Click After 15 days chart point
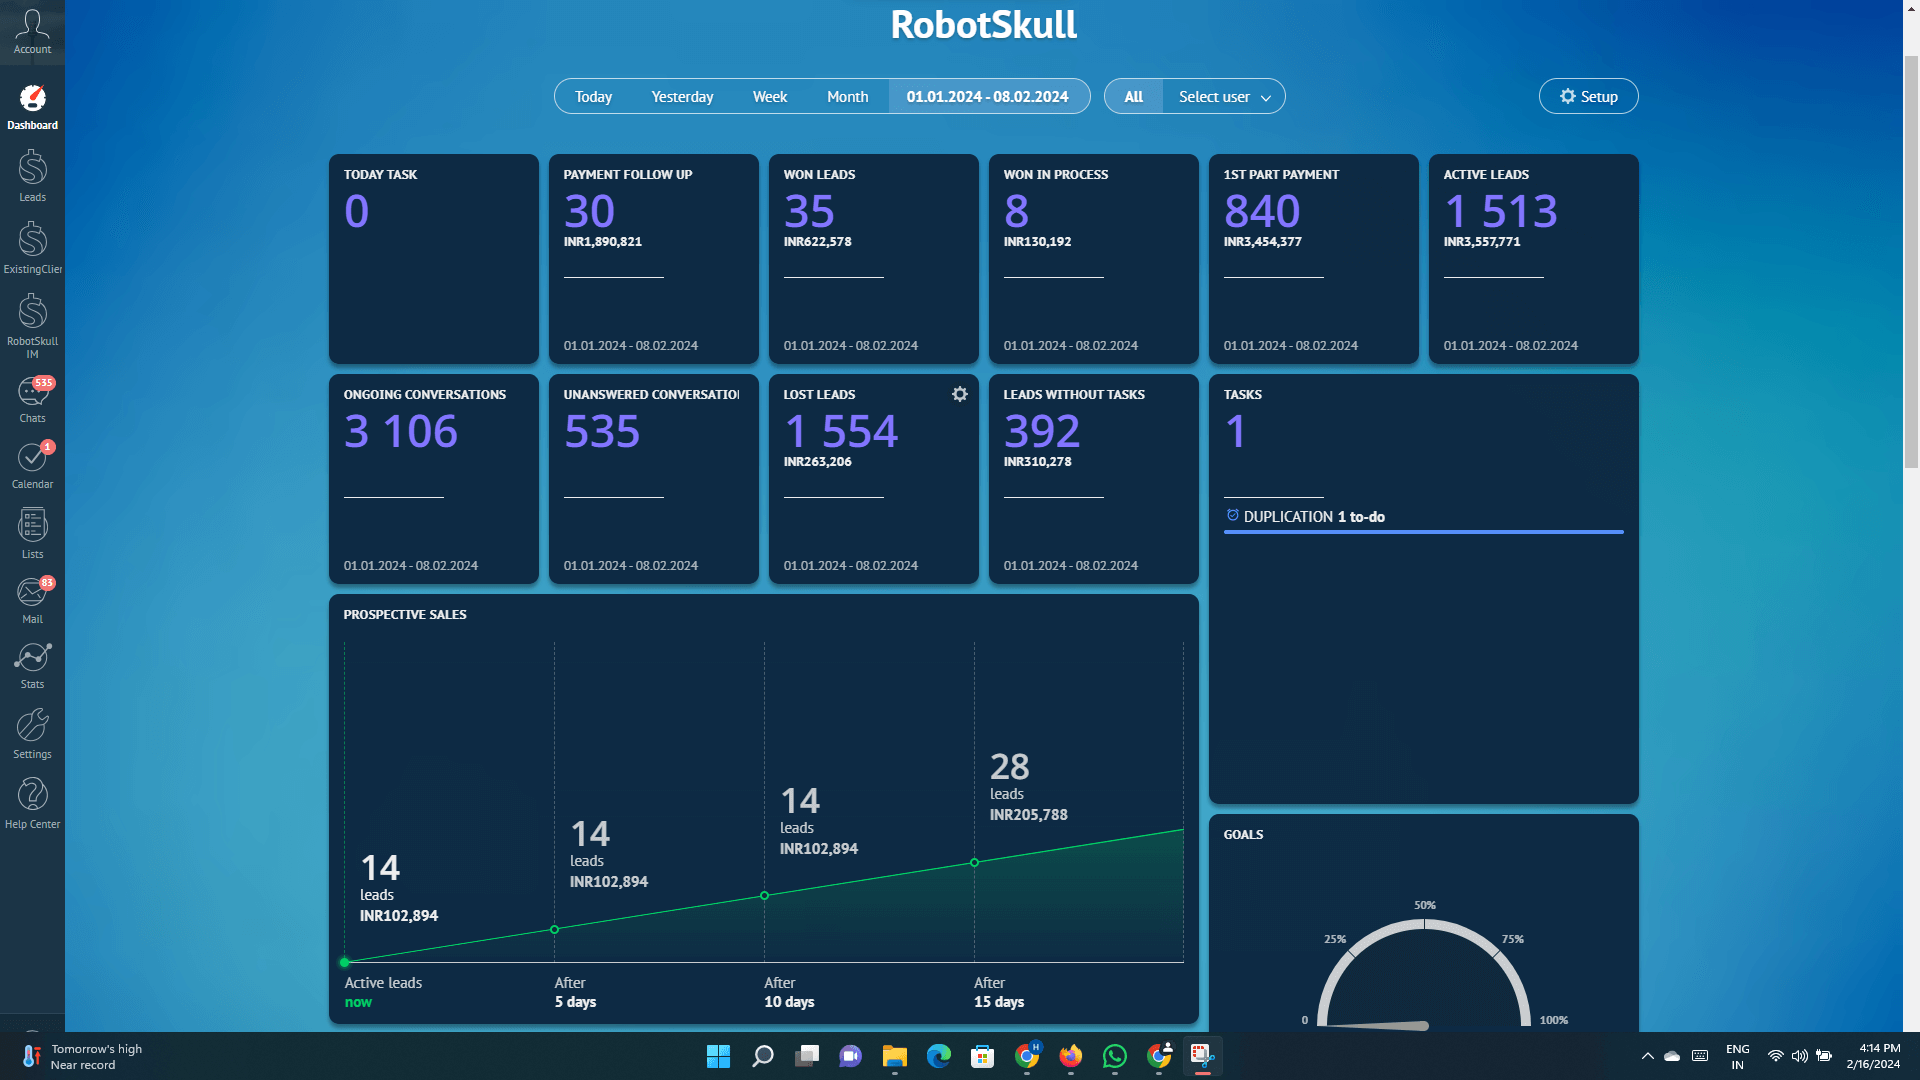1920x1080 pixels. [975, 862]
